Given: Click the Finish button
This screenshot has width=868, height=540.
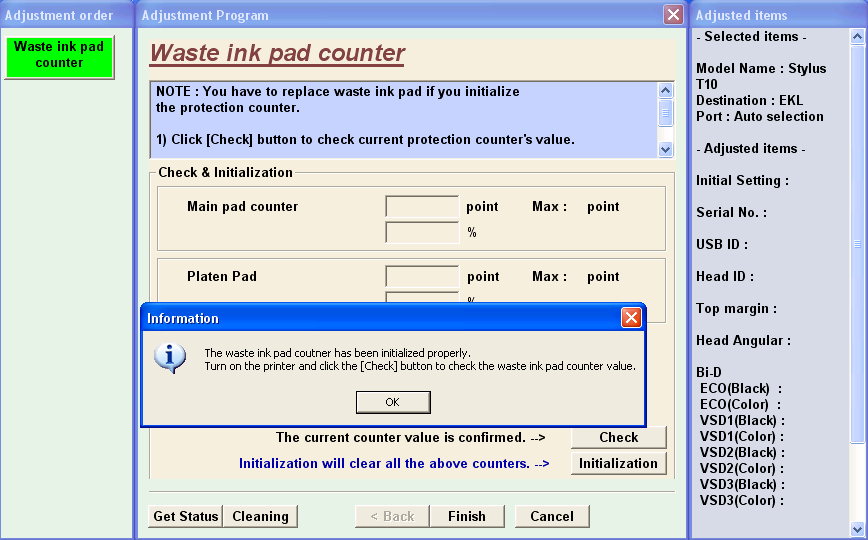Looking at the screenshot, I should tap(466, 516).
